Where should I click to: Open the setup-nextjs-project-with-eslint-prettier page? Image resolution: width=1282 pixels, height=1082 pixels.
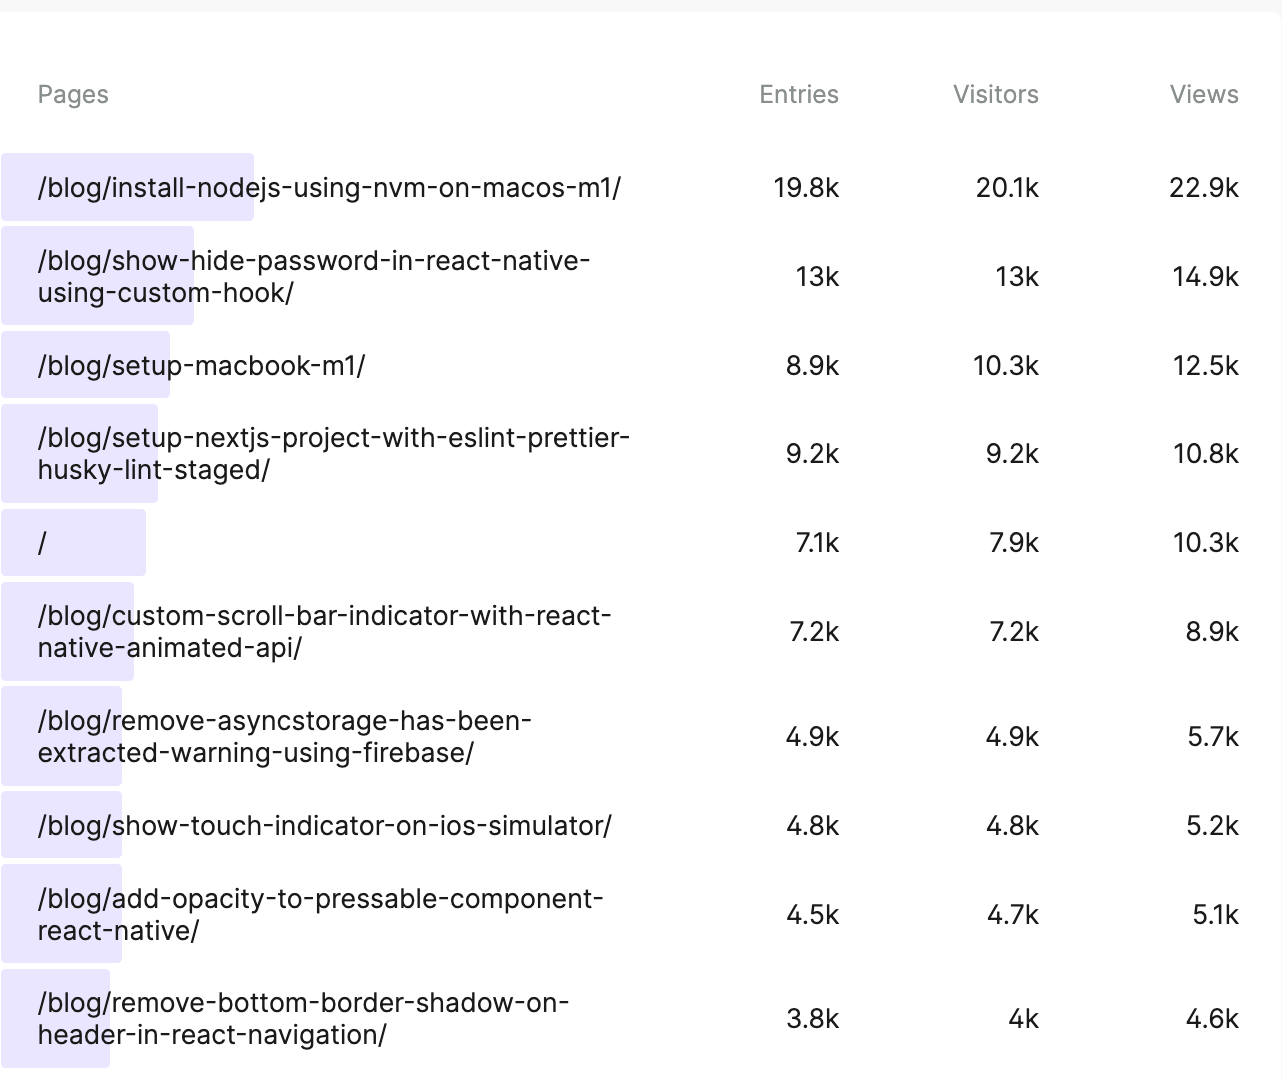point(334,453)
